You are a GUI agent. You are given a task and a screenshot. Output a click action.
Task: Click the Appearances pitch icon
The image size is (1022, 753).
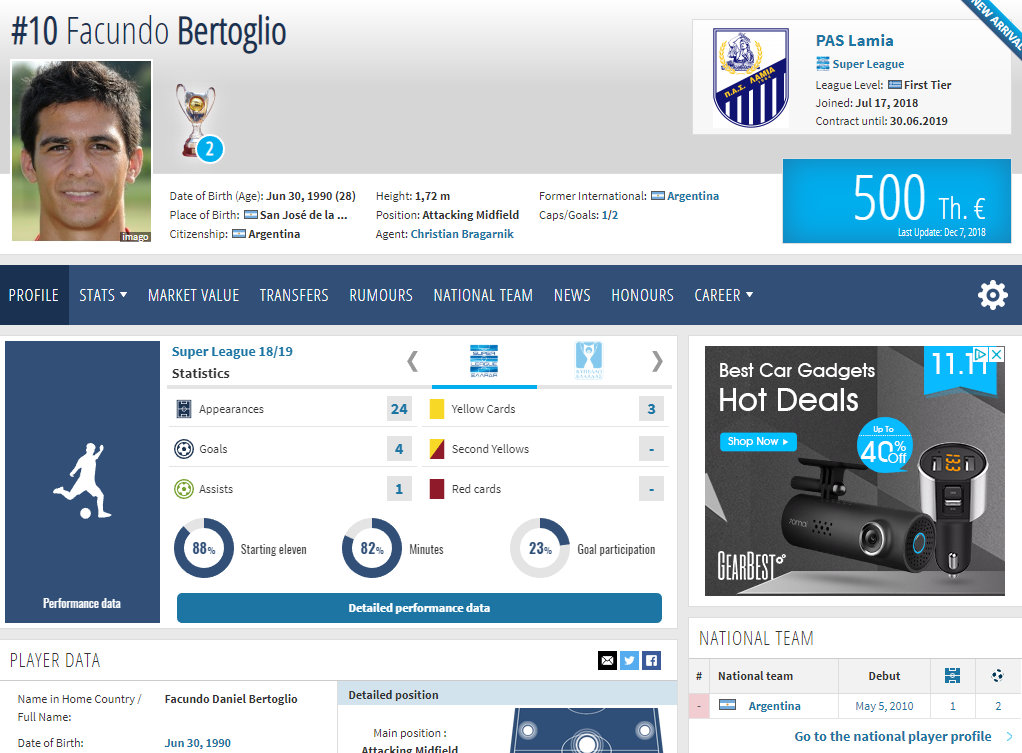[x=184, y=409]
